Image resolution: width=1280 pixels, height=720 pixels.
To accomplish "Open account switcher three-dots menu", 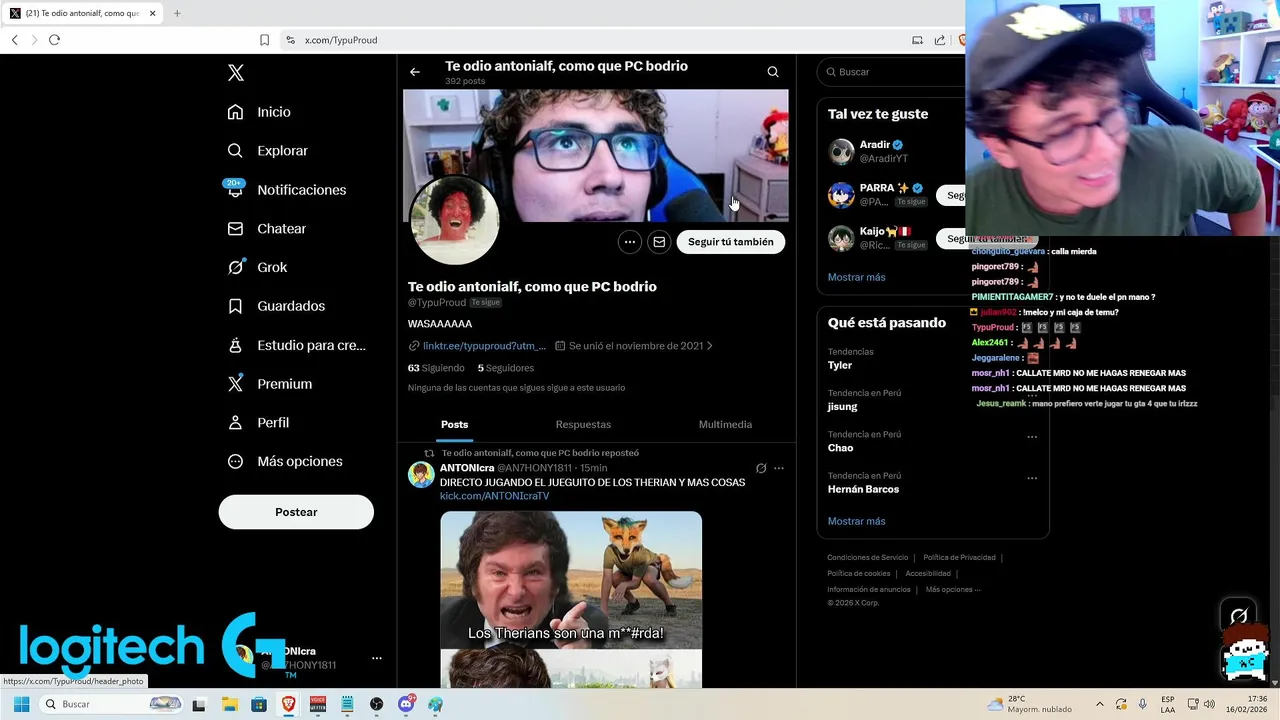I will 377,658.
